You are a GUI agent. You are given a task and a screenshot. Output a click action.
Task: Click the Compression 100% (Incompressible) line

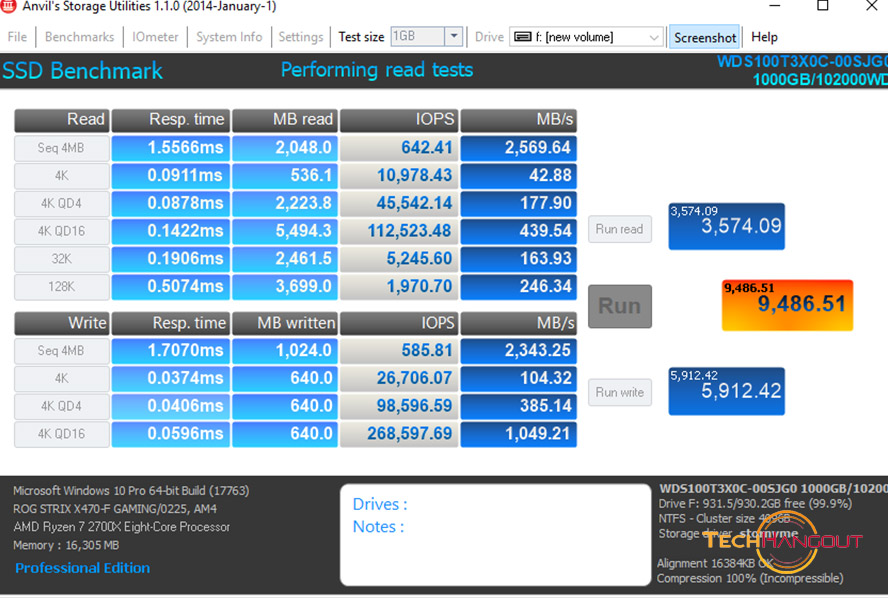tap(750, 579)
